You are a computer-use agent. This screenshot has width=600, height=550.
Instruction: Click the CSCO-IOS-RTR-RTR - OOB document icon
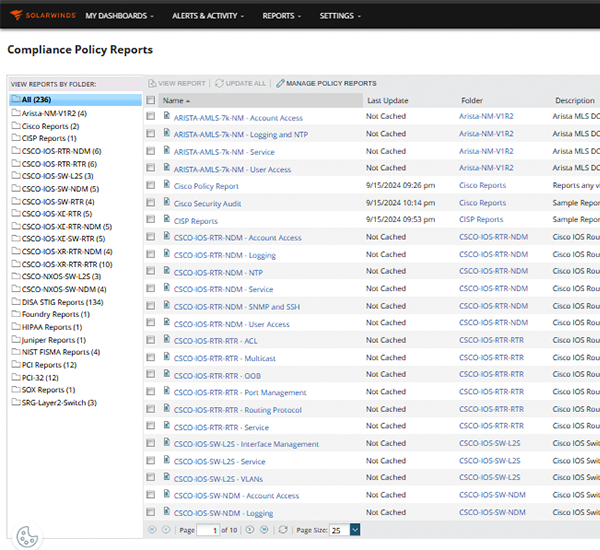(x=166, y=373)
